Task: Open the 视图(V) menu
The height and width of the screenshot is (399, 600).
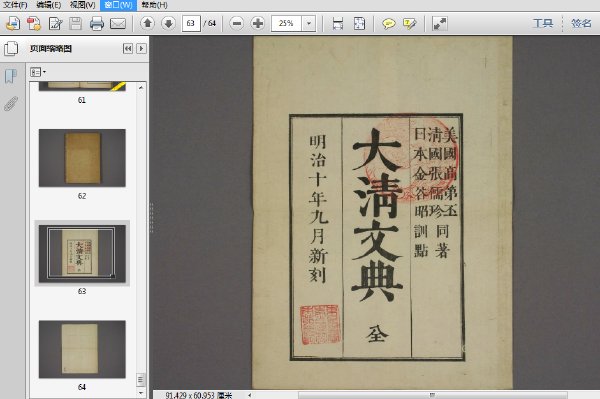Action: point(83,5)
